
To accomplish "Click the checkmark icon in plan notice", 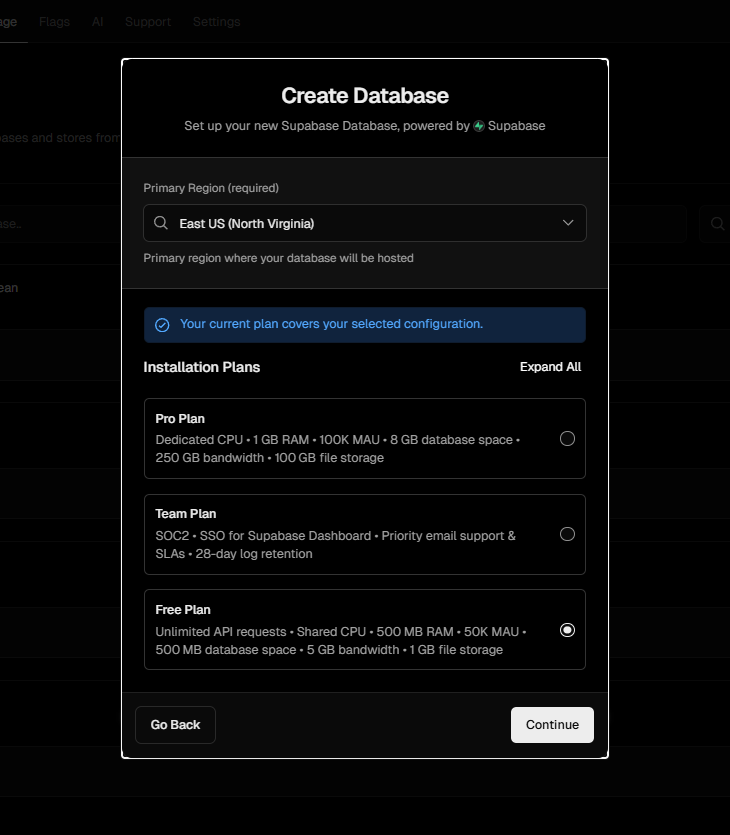I will coord(162,325).
